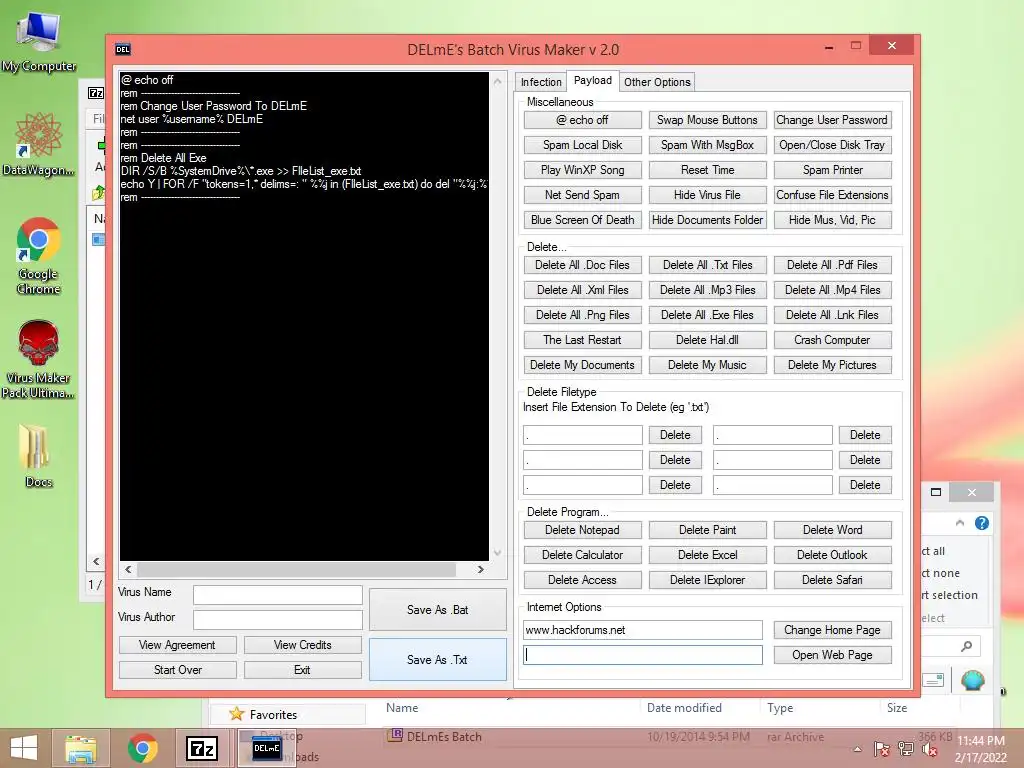The image size is (1024, 768).
Task: Click the Confuse File Extensions button
Action: coord(832,195)
